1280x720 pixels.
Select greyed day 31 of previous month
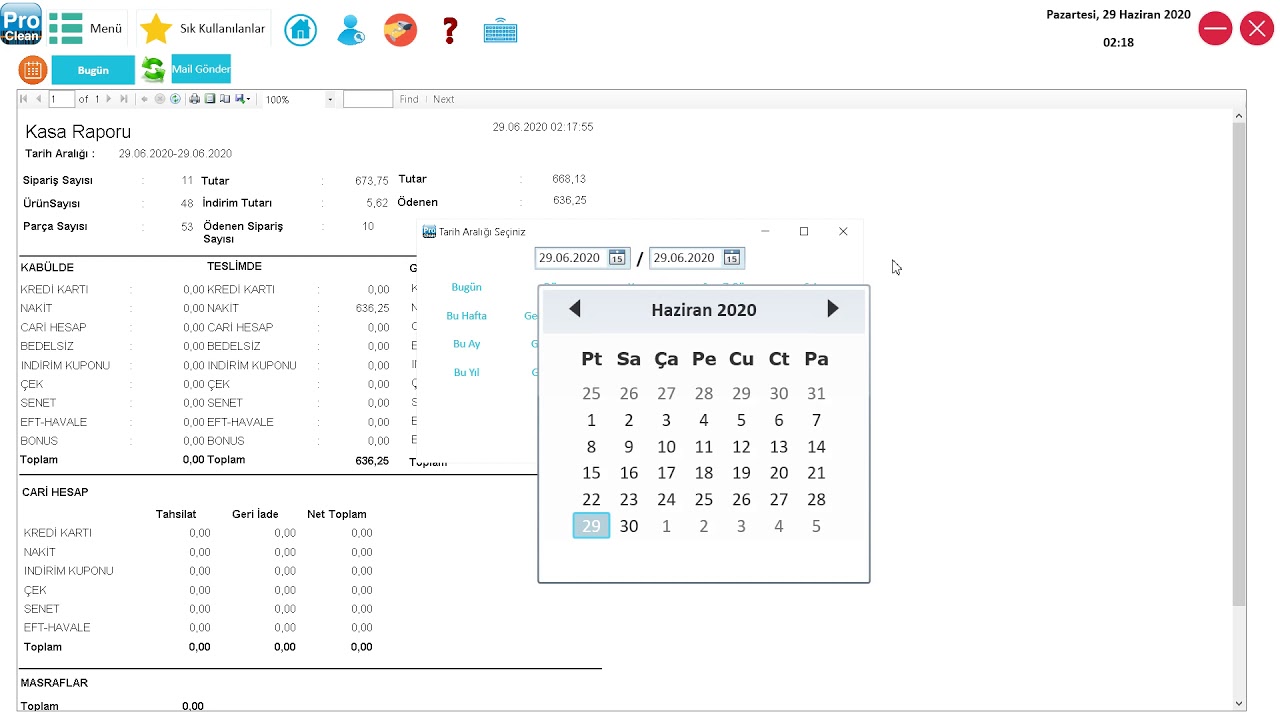pyautogui.click(x=816, y=394)
